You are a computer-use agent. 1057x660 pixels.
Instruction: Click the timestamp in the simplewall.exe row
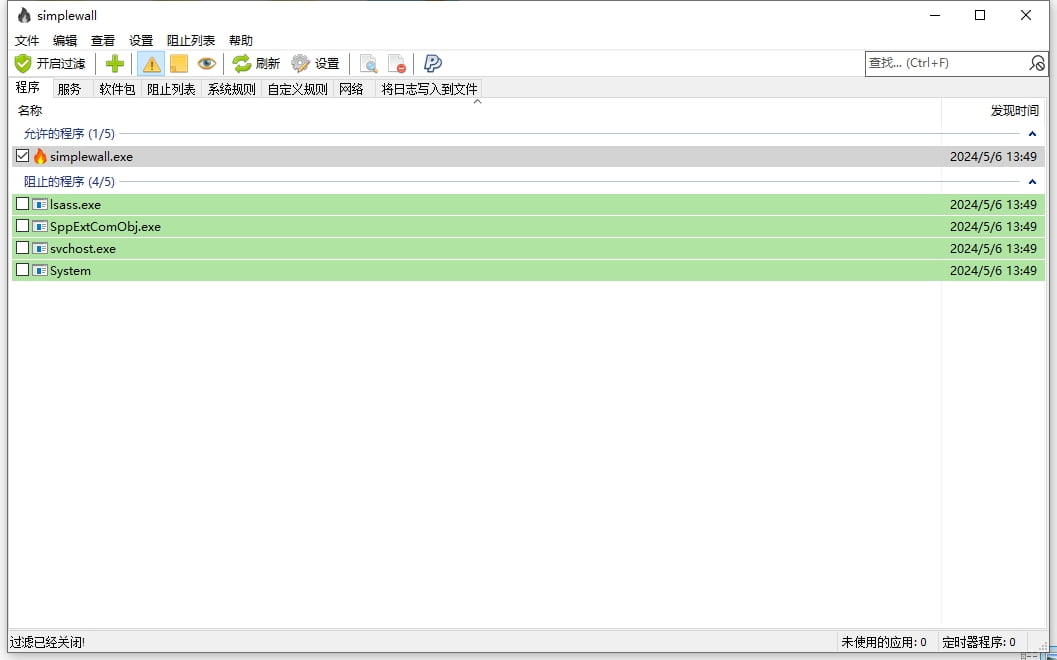[x=993, y=156]
